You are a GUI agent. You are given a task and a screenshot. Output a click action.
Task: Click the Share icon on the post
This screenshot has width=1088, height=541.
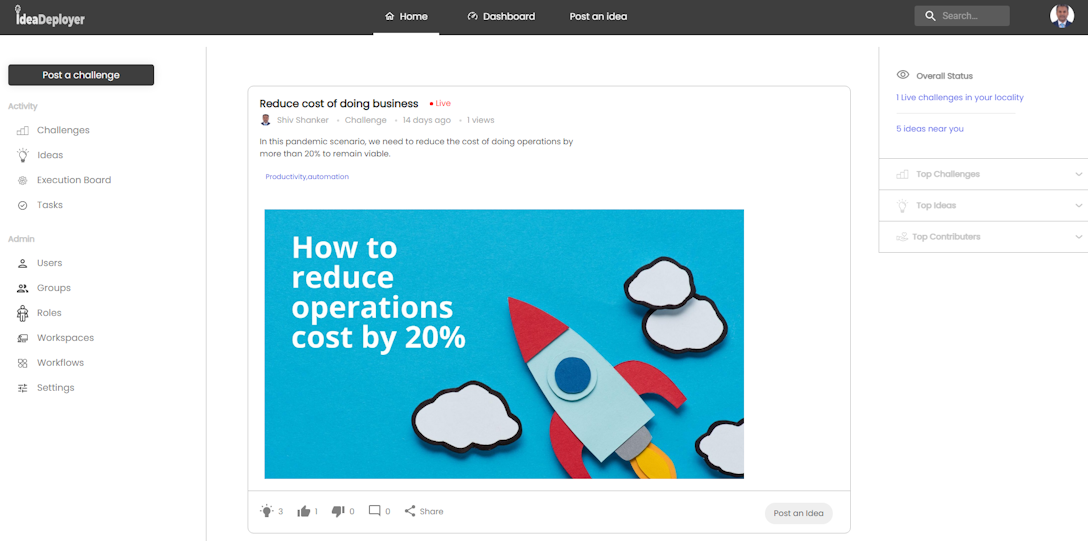[410, 511]
